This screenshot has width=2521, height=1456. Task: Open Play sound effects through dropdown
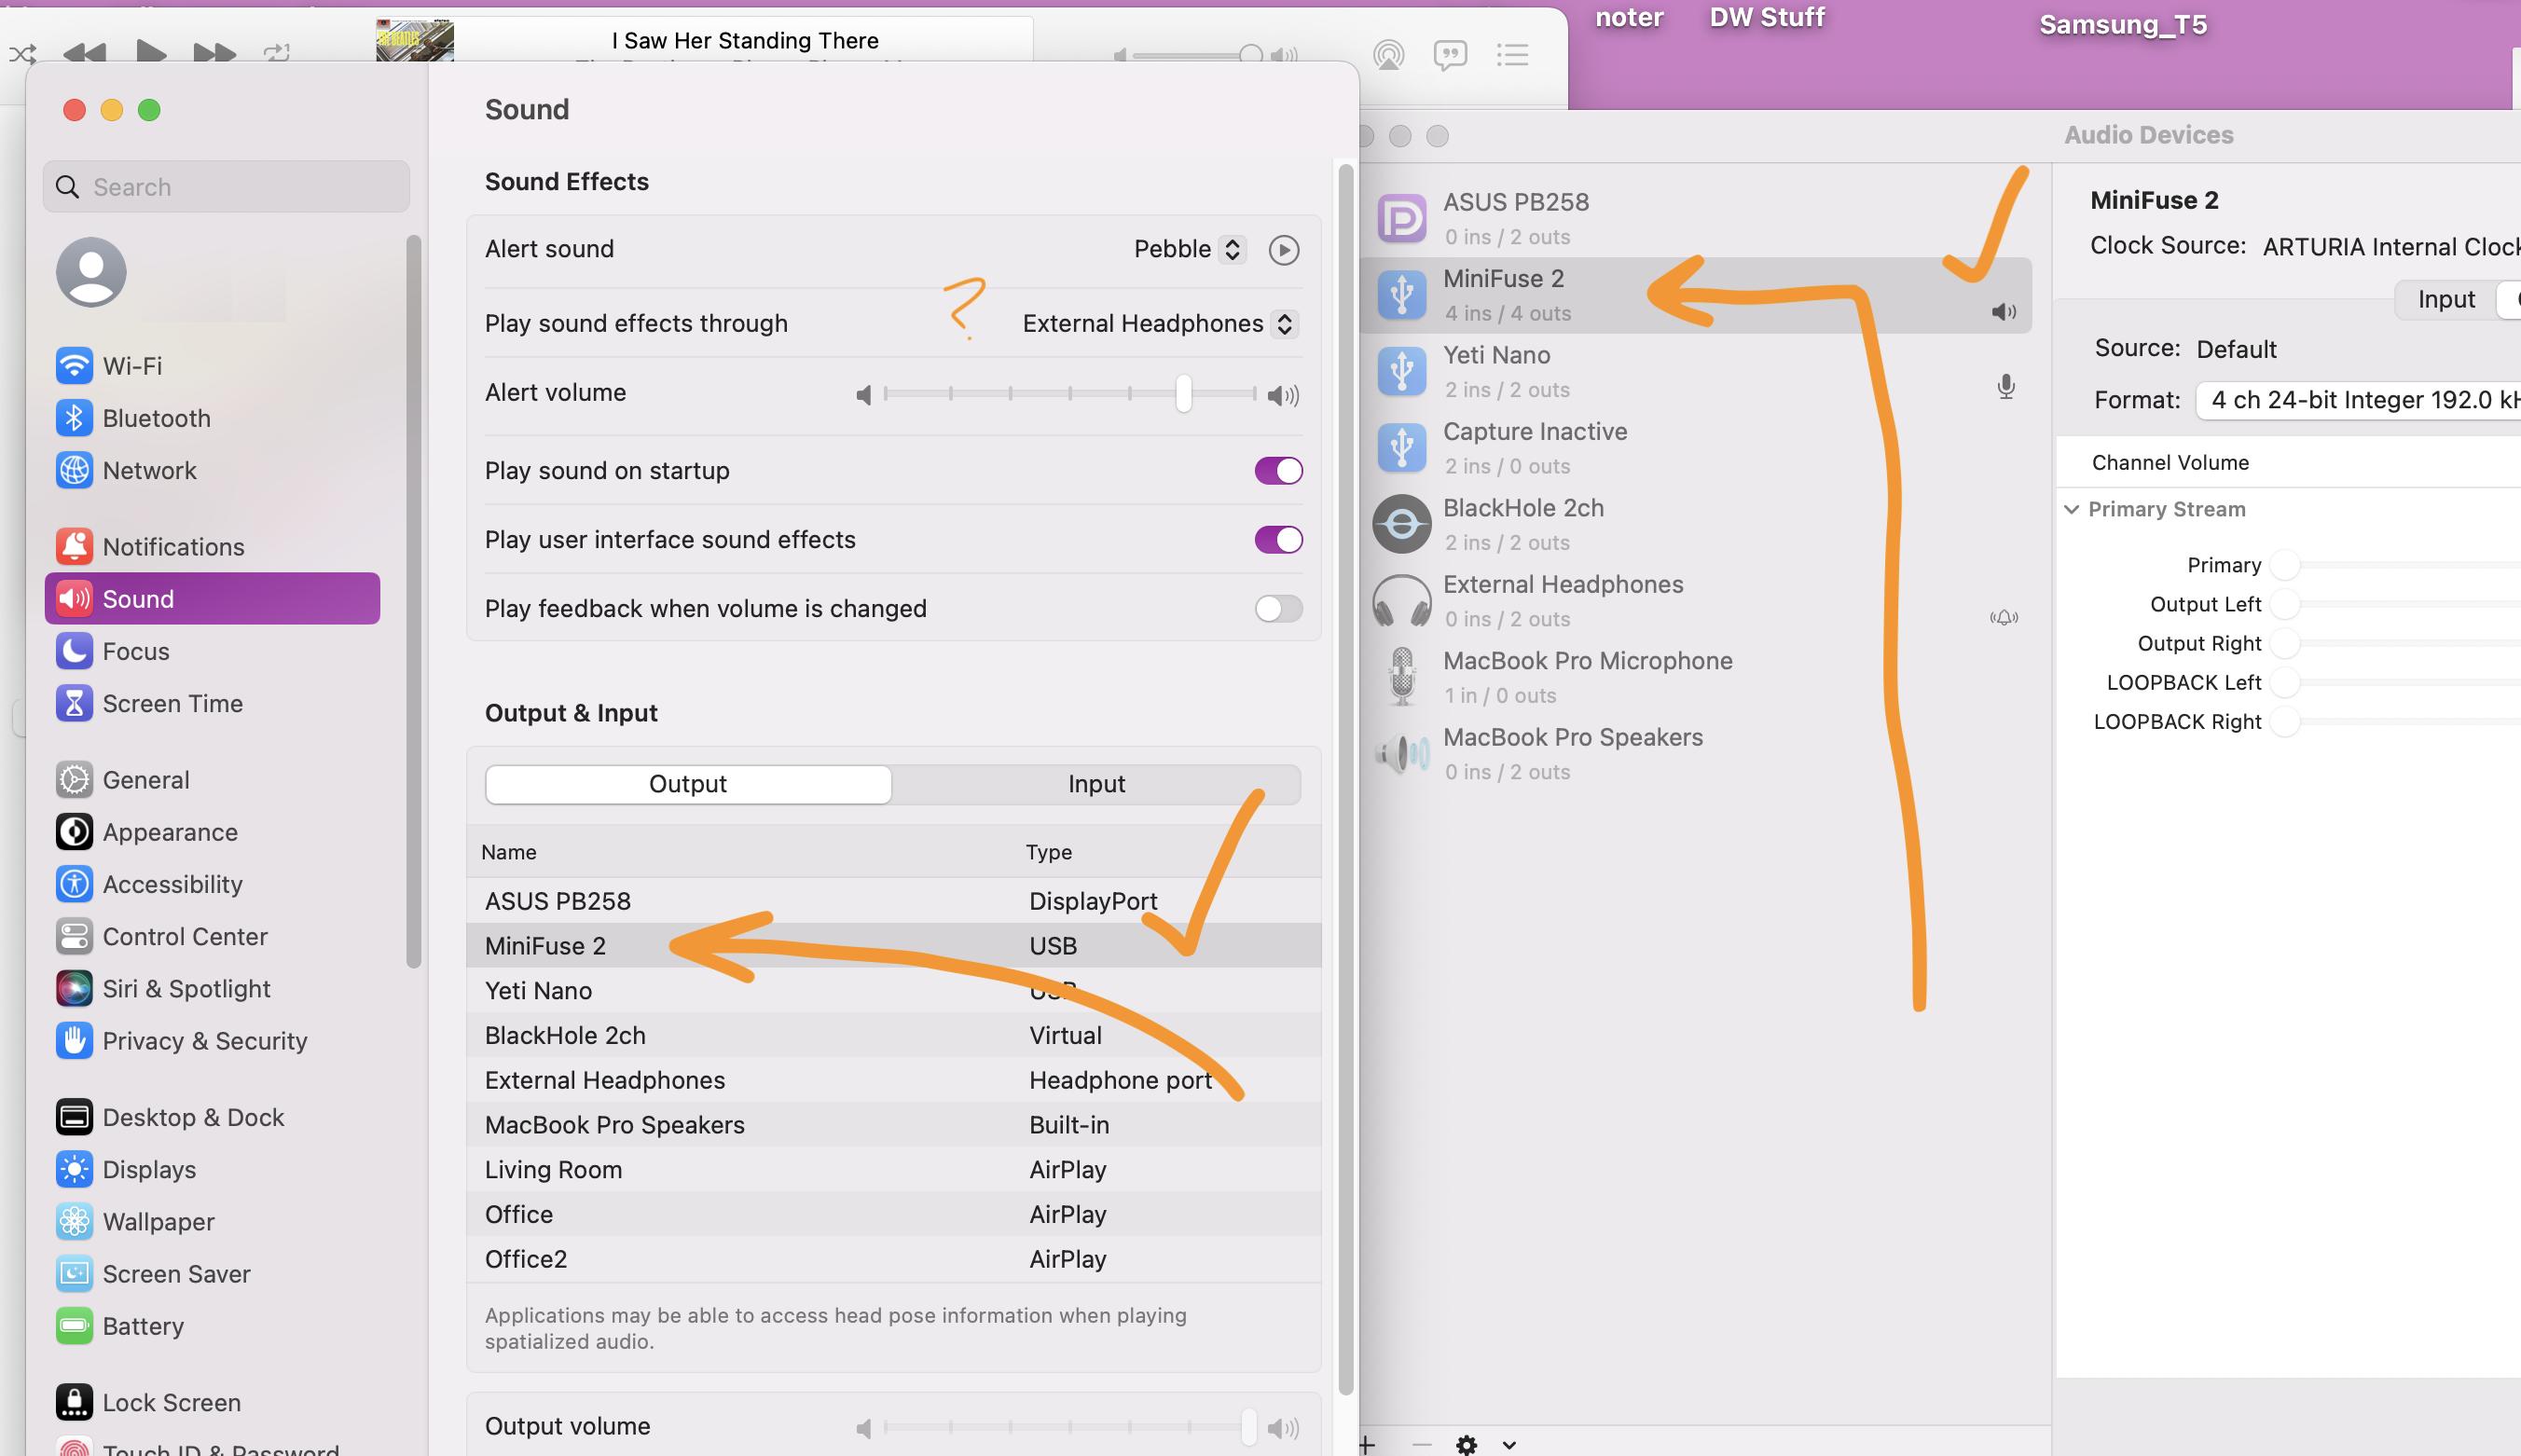pos(1160,323)
